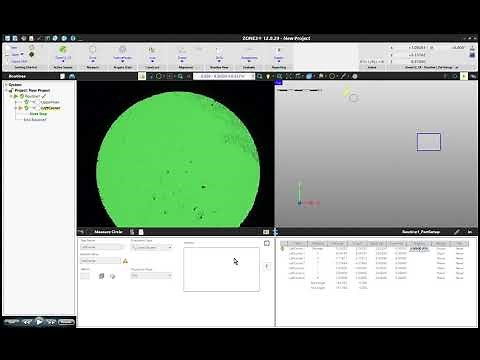Click the highlighted icon at 3D toolbar right end
Viewport: 480px width, 360px height.
click(464, 76)
